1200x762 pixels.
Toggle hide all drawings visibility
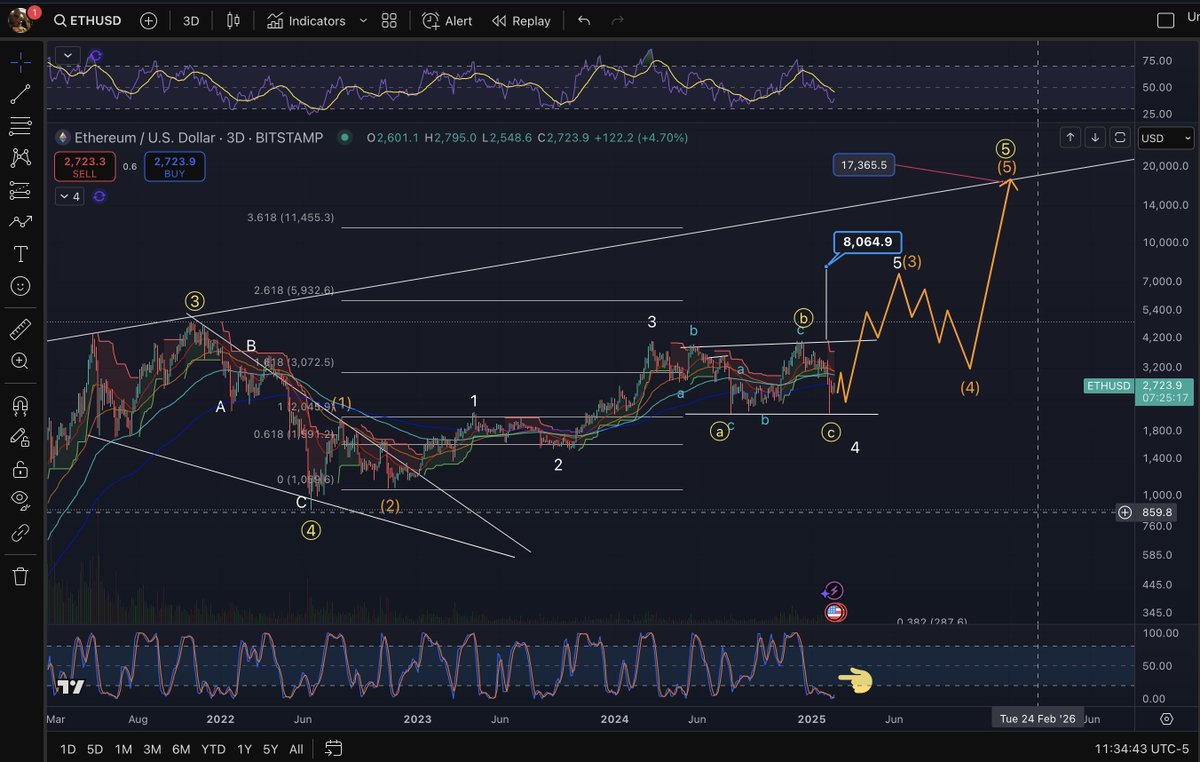pos(20,501)
